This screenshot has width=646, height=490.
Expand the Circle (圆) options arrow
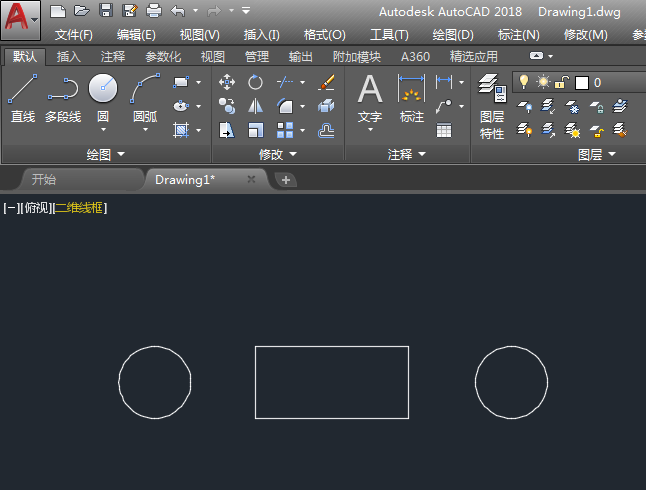point(103,129)
